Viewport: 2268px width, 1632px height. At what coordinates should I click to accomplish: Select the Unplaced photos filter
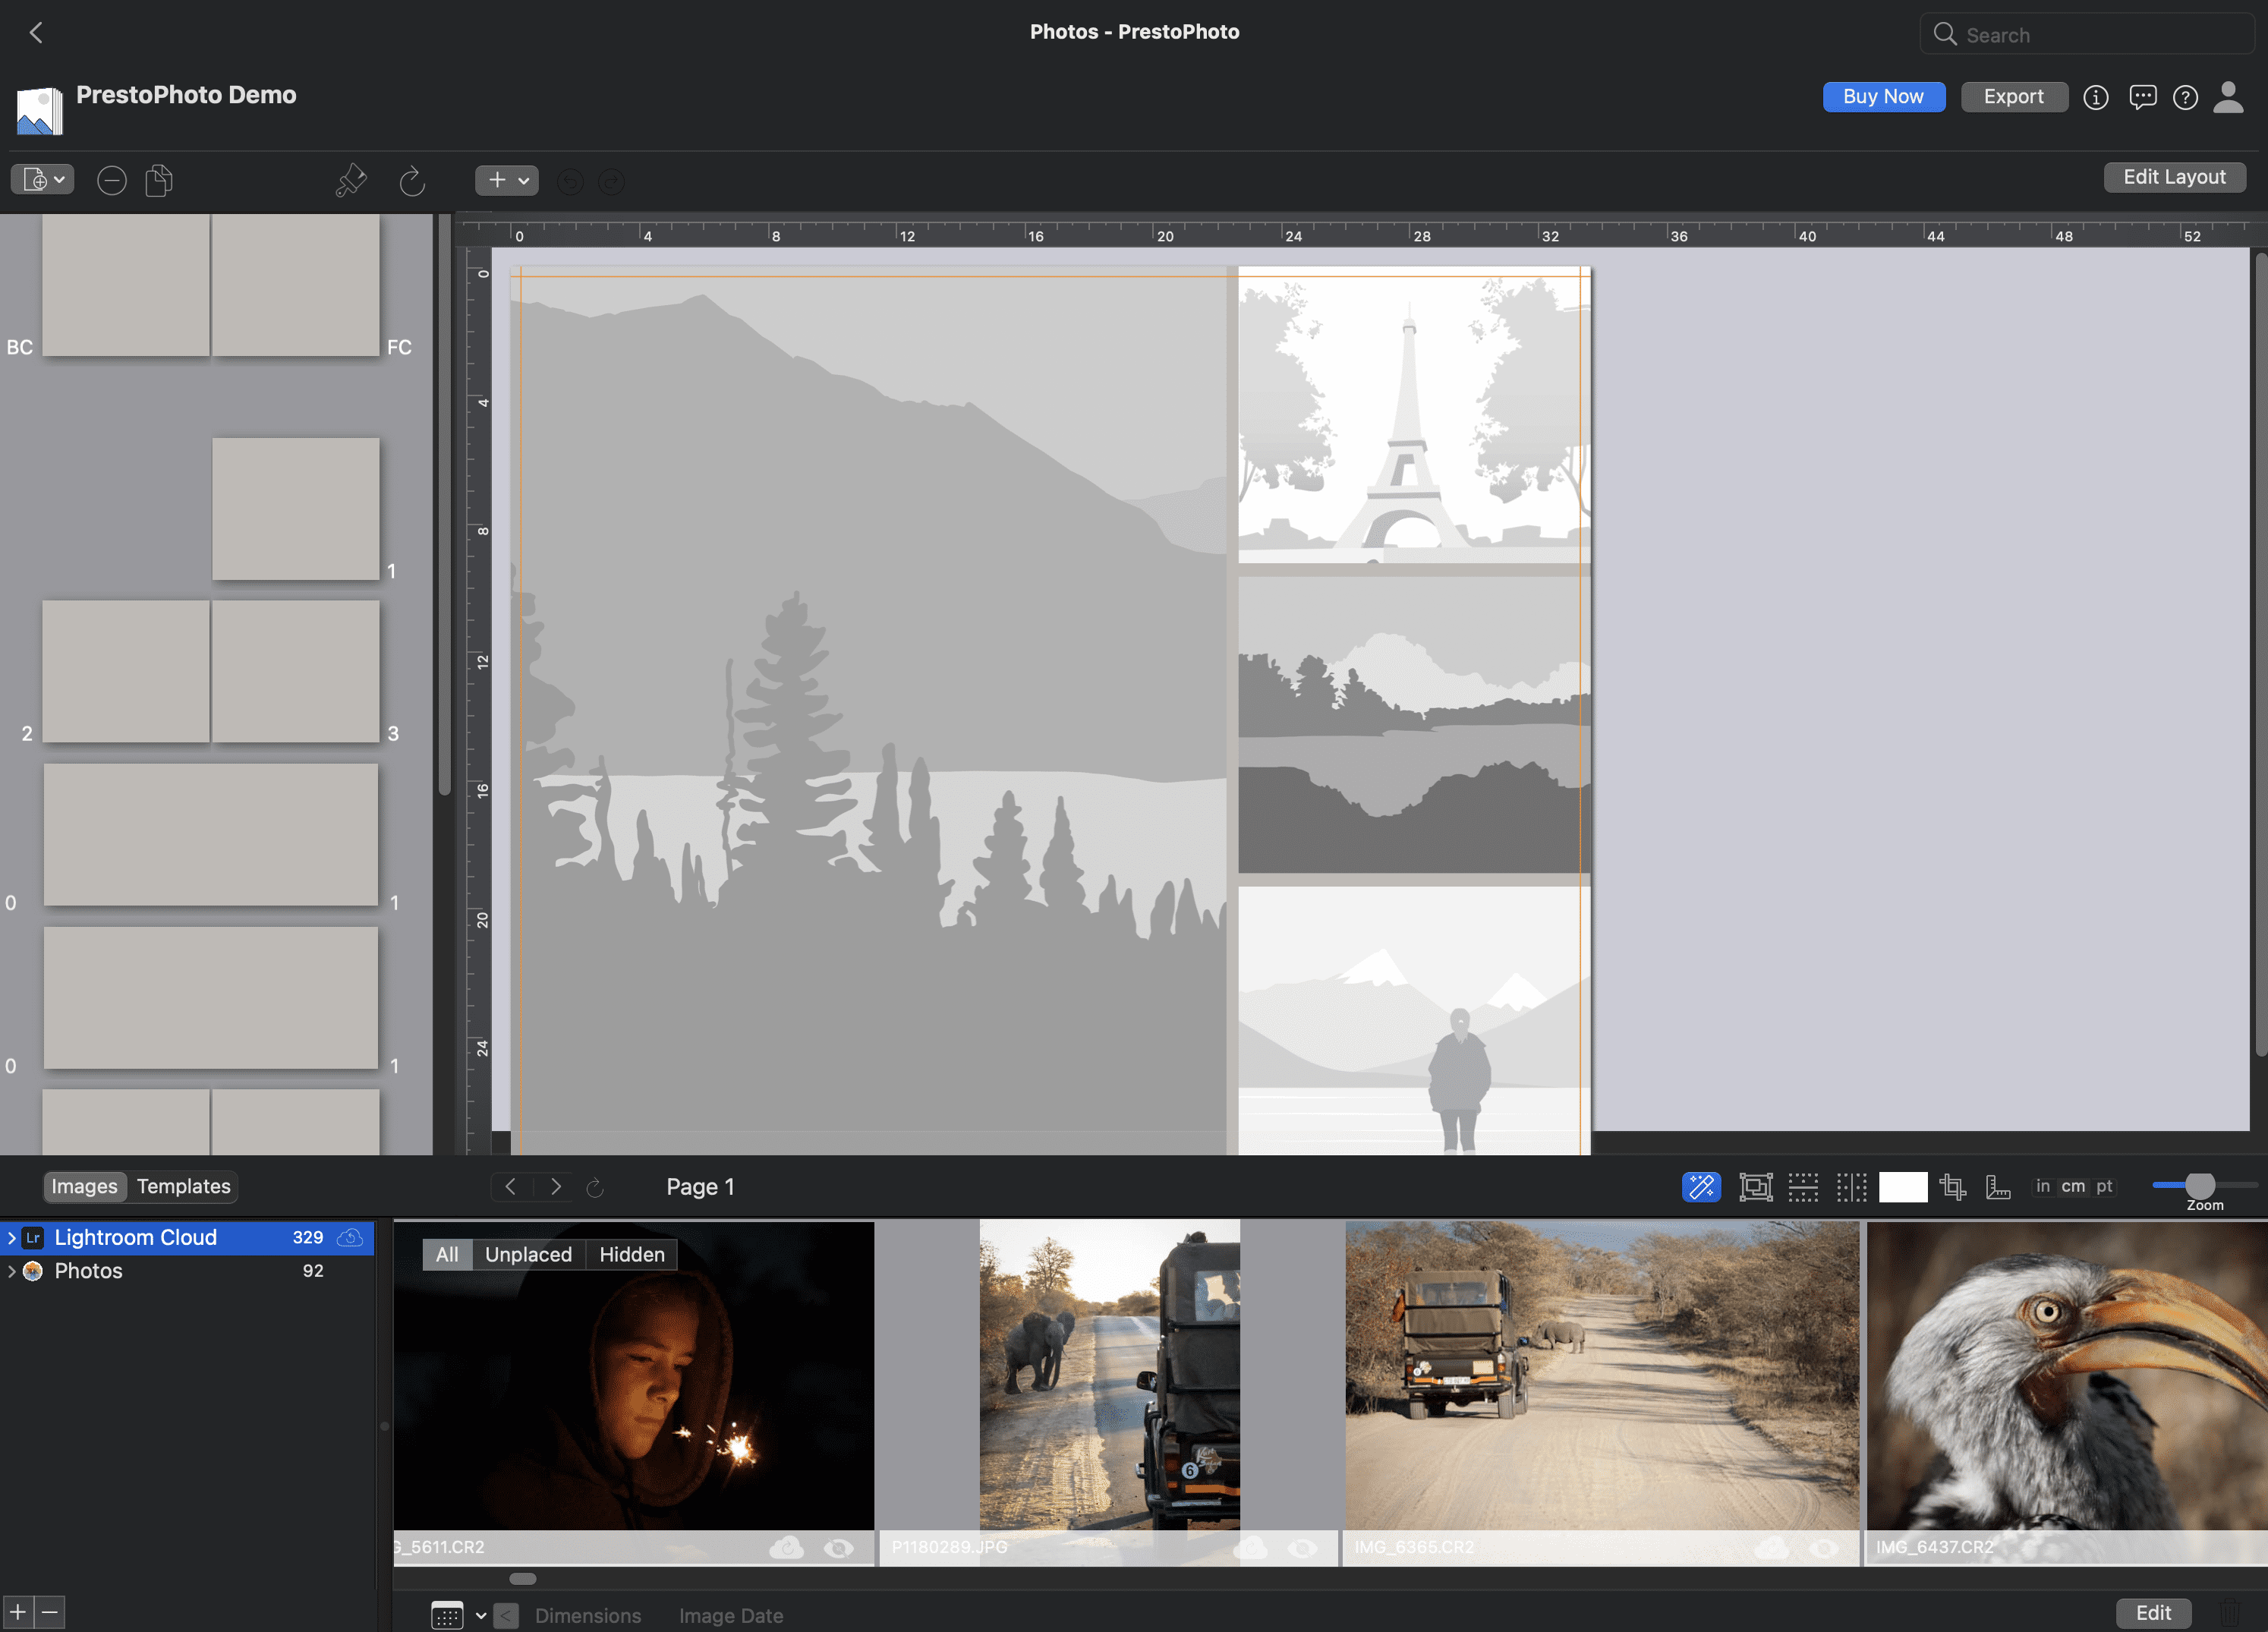click(x=528, y=1254)
